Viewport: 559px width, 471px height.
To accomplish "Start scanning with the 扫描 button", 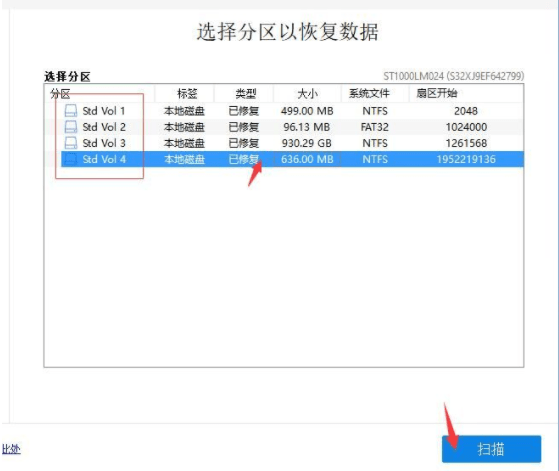I will tap(491, 449).
